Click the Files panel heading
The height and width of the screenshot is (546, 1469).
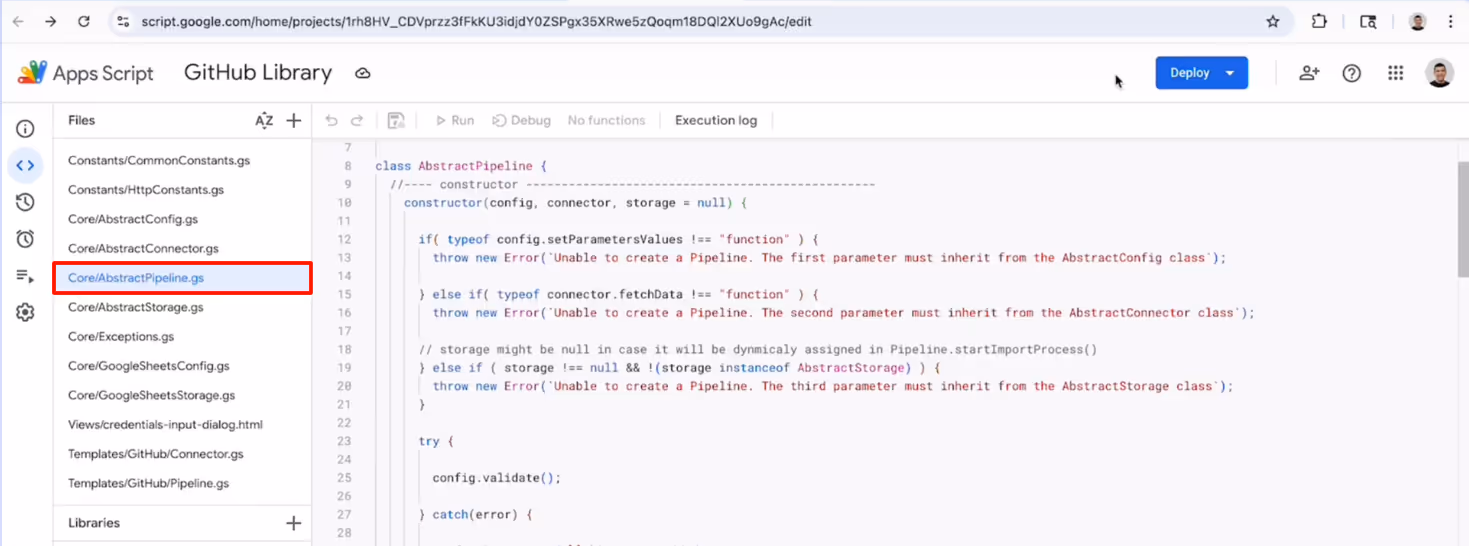click(82, 120)
